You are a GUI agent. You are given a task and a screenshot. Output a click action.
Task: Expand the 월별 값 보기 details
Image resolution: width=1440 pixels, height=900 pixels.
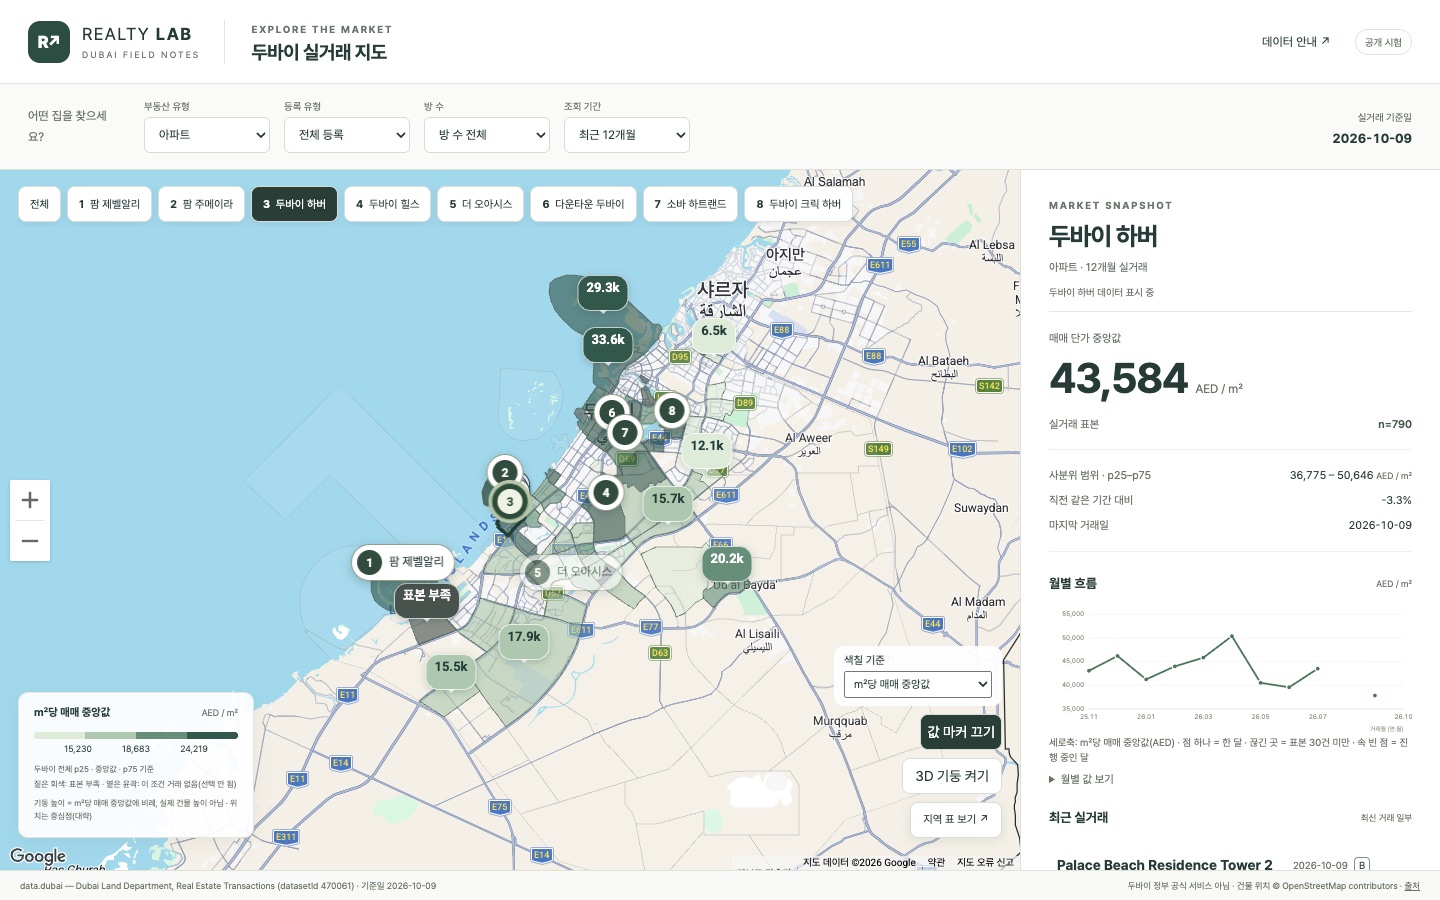1081,779
